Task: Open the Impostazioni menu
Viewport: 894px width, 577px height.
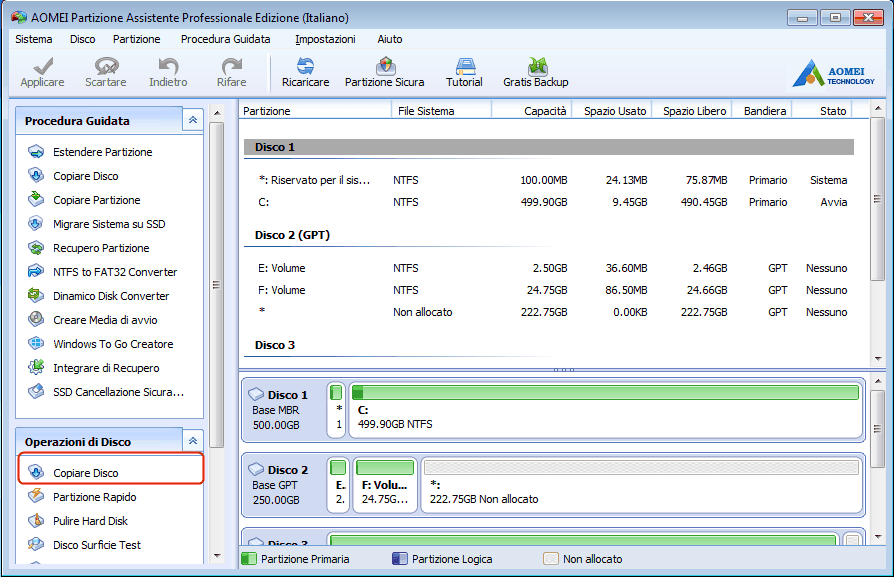Action: pos(325,39)
